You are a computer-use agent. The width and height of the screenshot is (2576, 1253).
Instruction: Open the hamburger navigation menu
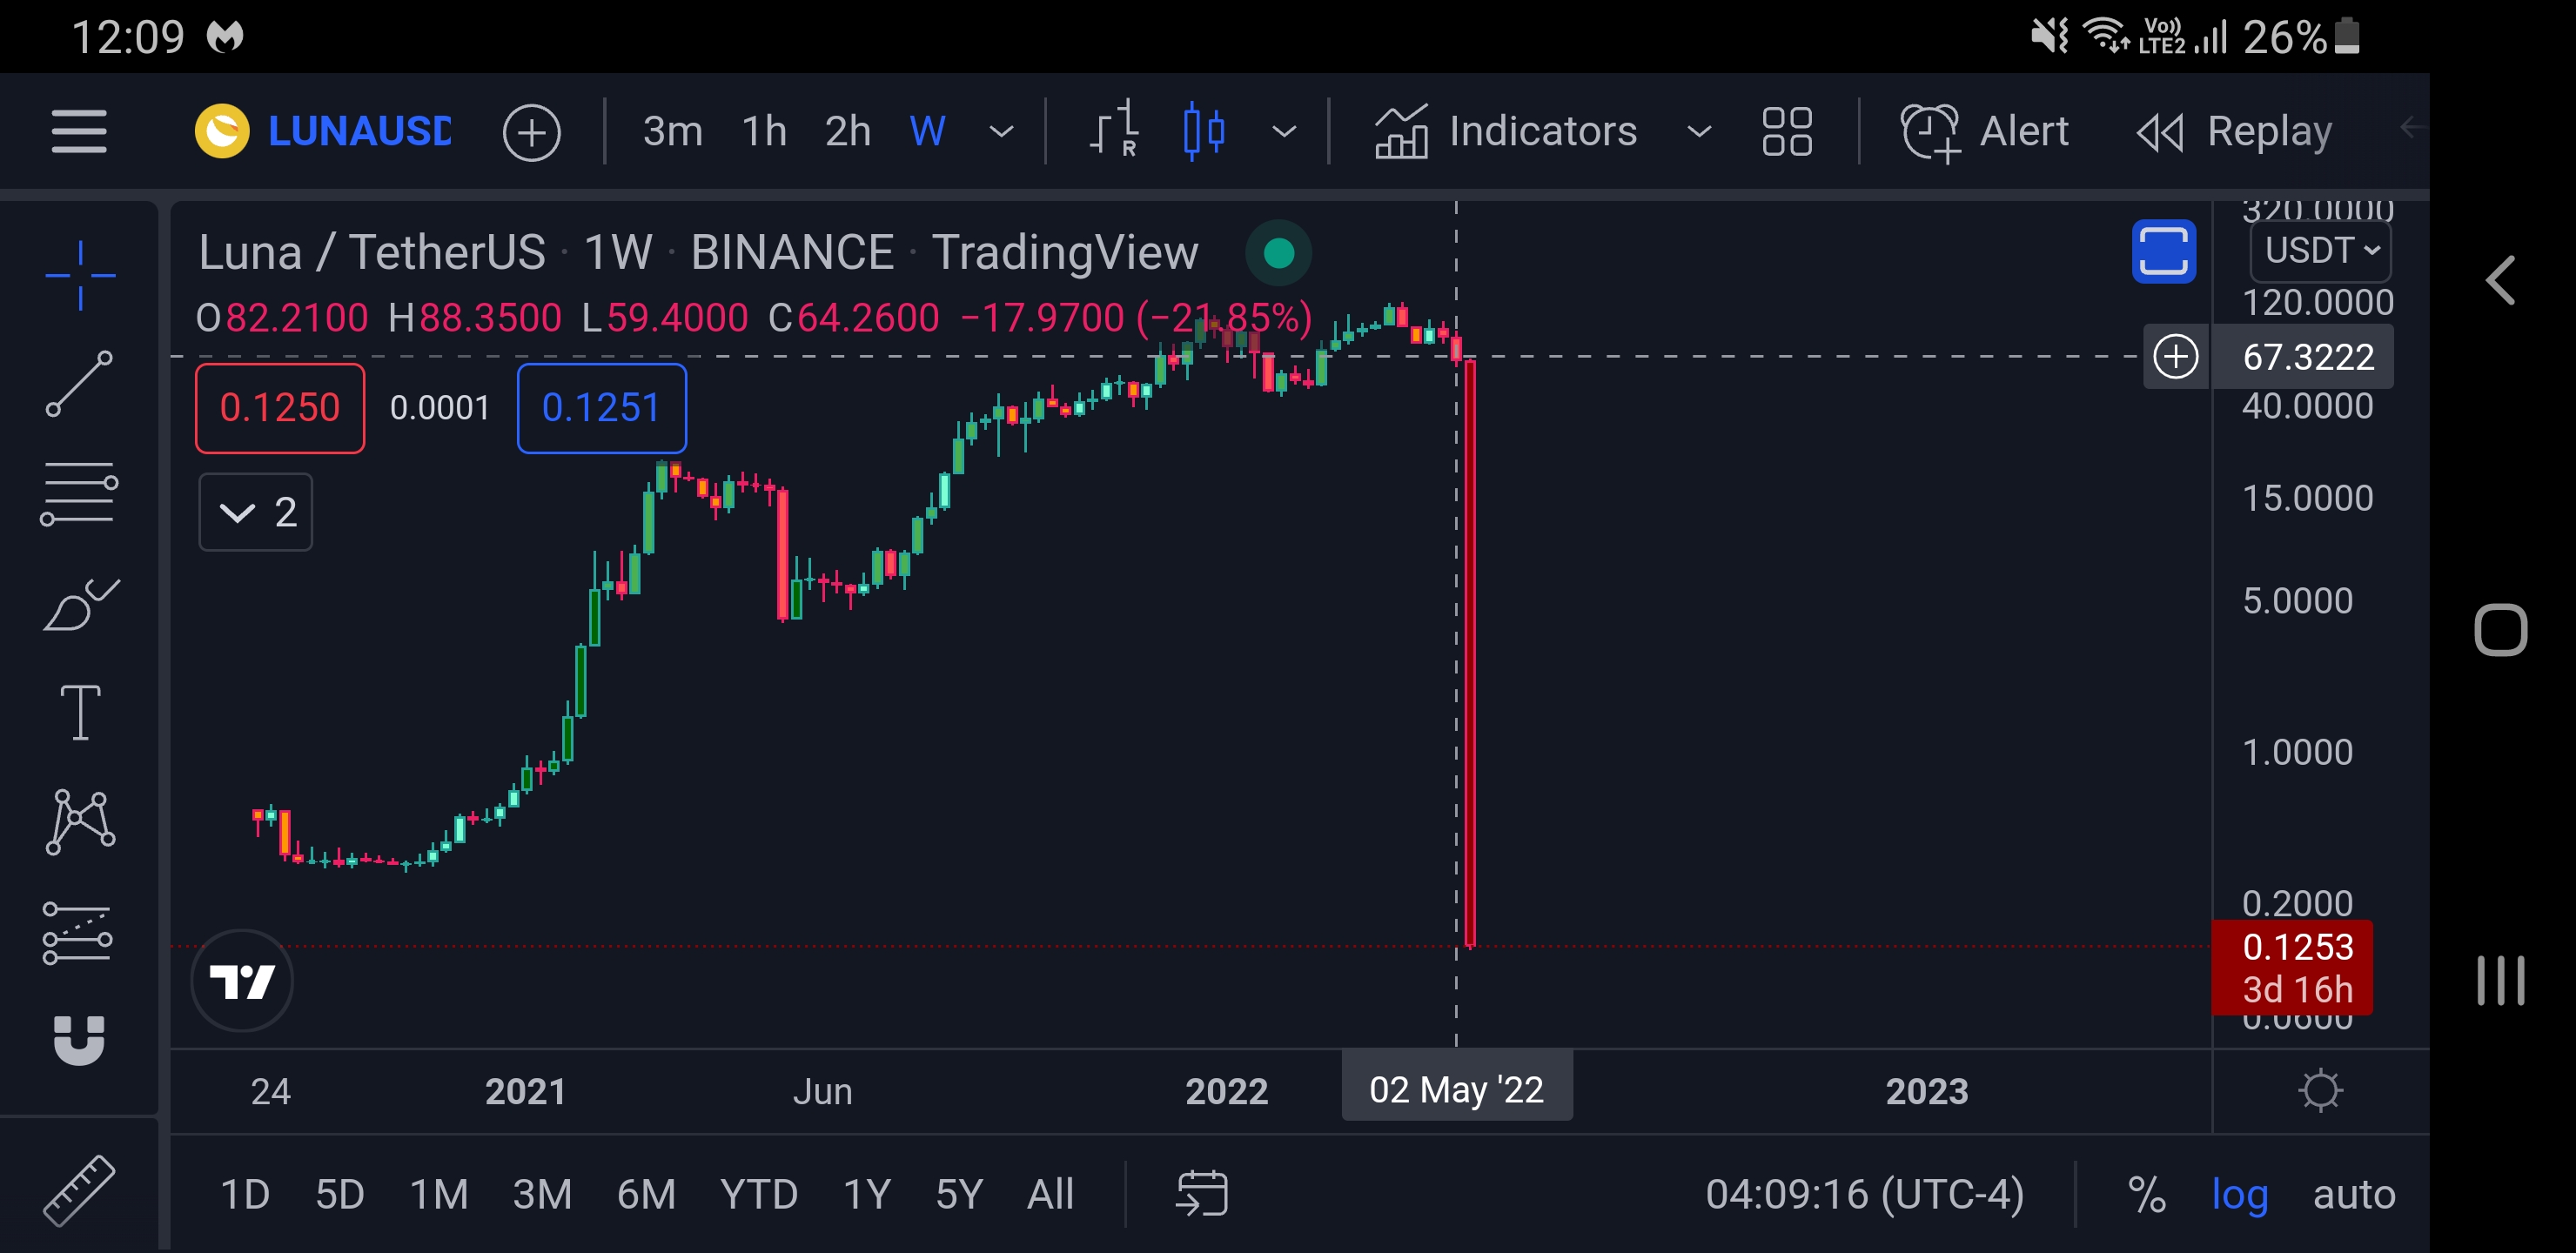click(x=79, y=131)
